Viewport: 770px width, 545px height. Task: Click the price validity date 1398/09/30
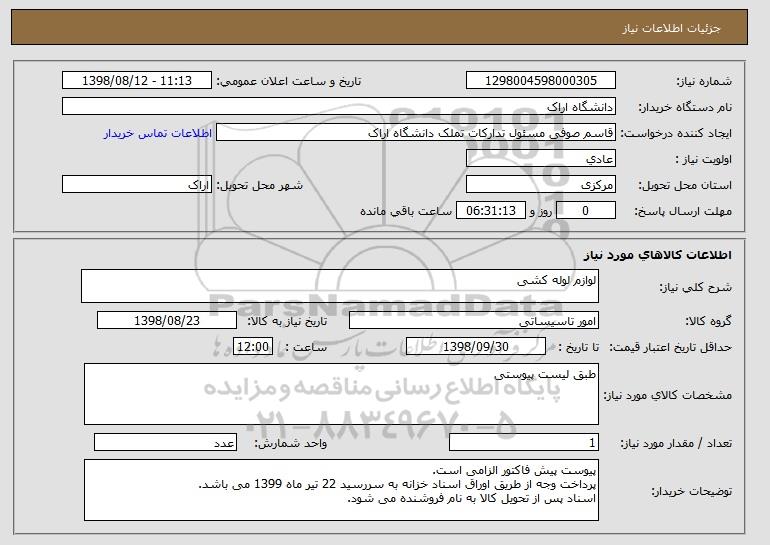pyautogui.click(x=476, y=347)
